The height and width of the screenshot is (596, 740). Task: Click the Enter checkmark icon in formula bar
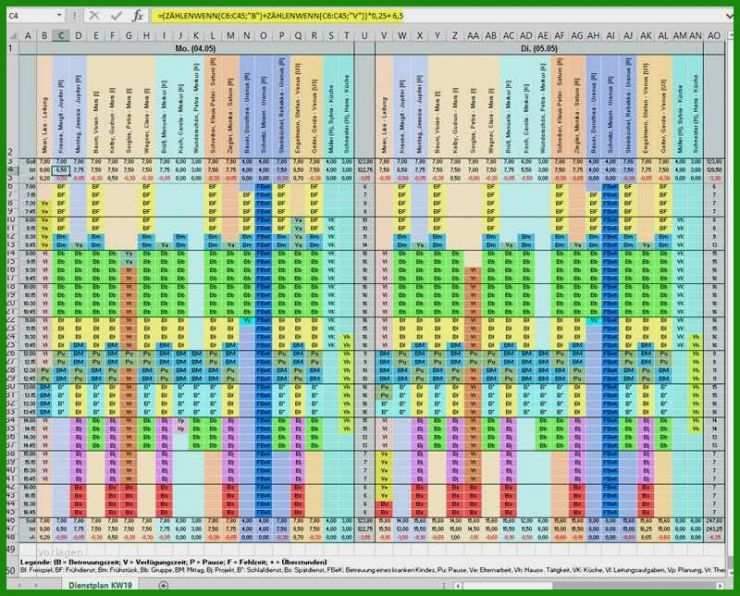pos(115,17)
